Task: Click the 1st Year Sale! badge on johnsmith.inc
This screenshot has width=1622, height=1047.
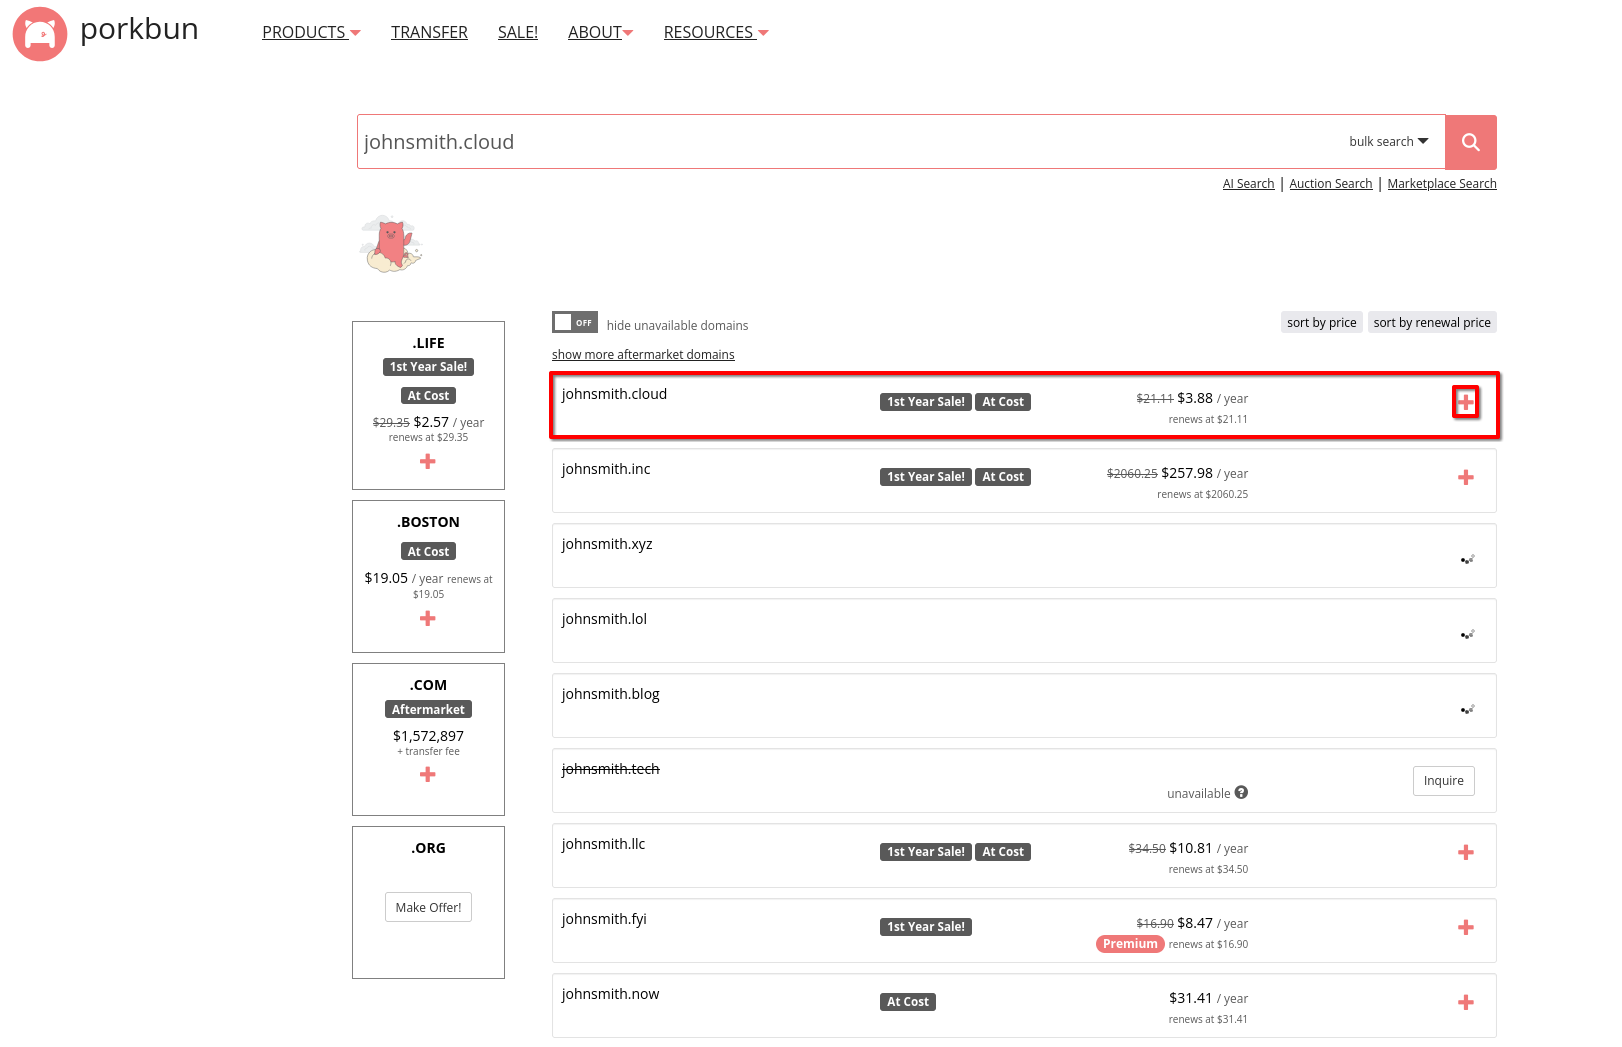Action: (926, 477)
